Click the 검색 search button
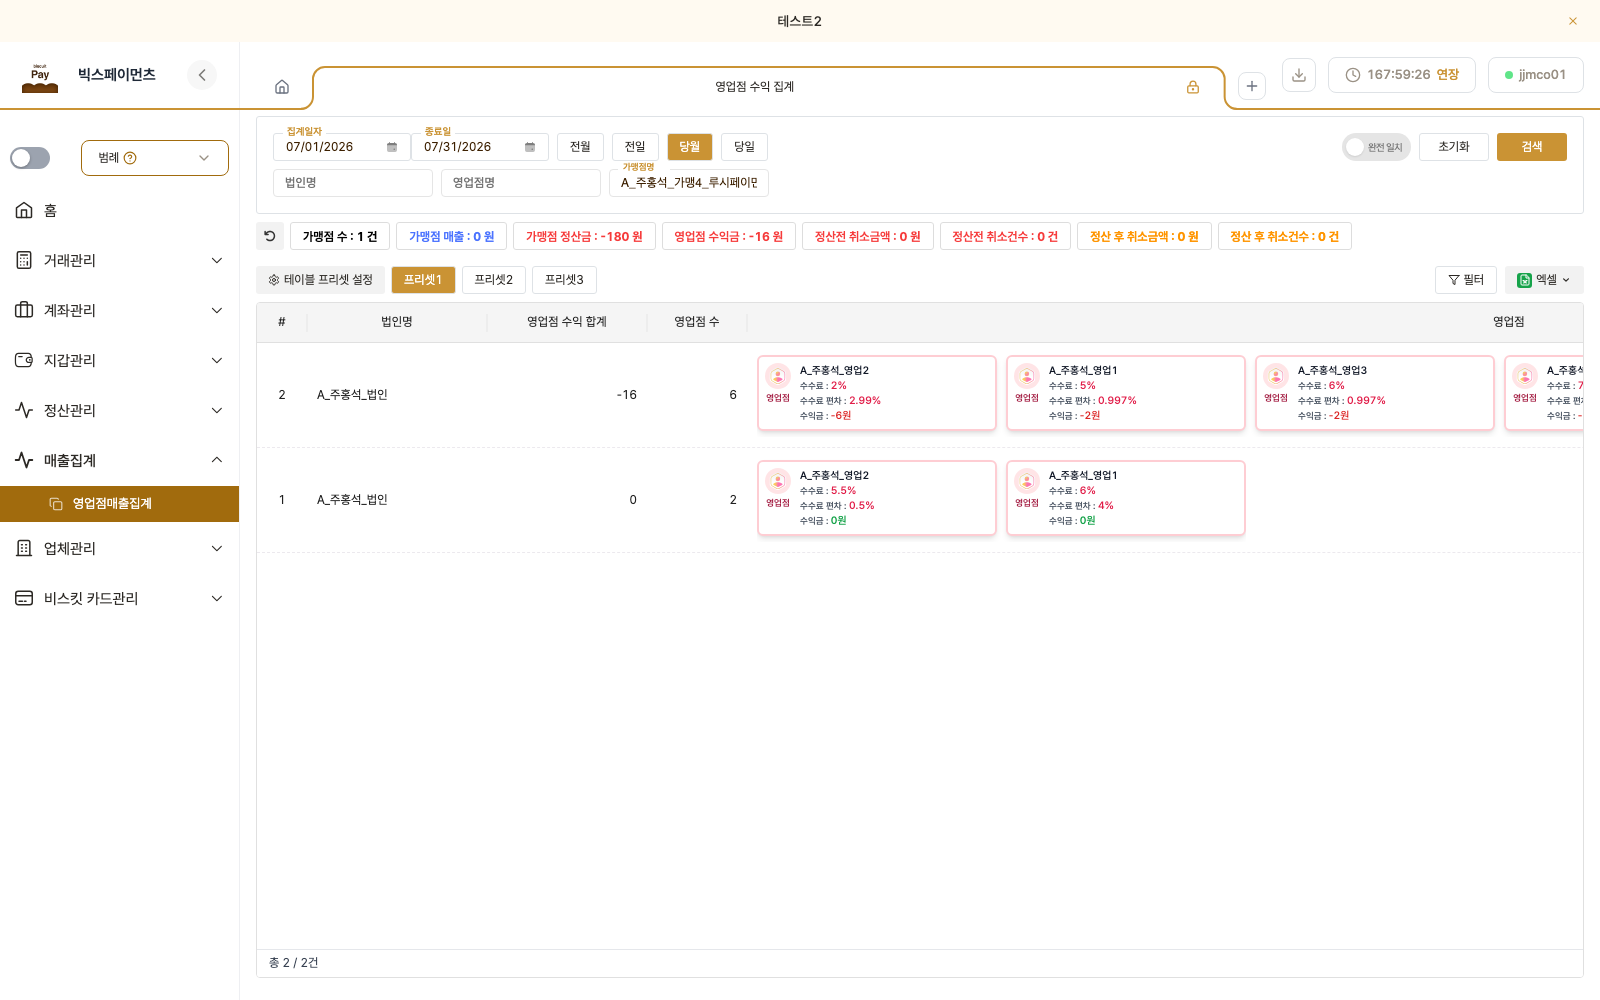Image resolution: width=1600 pixels, height=1000 pixels. (1532, 147)
